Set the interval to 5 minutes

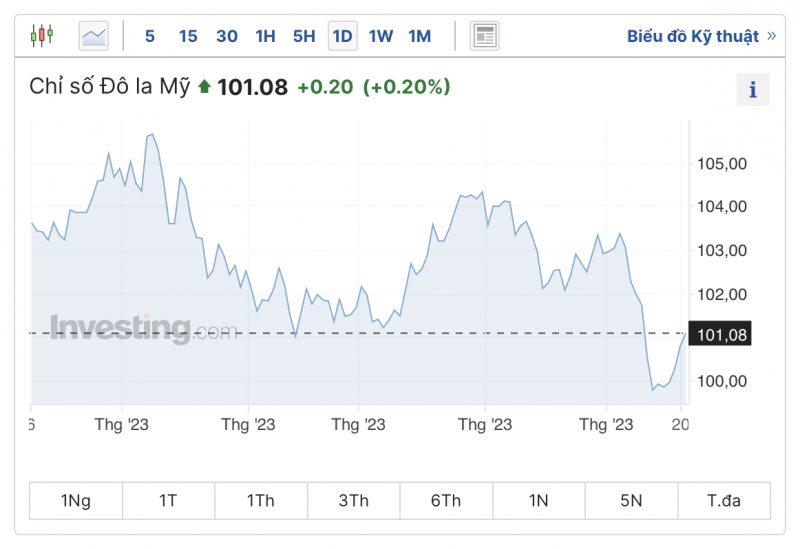click(x=150, y=37)
